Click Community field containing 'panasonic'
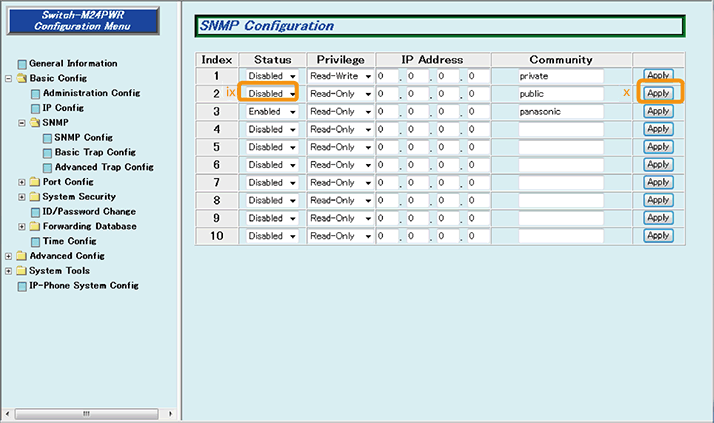This screenshot has width=714, height=423. (x=560, y=112)
